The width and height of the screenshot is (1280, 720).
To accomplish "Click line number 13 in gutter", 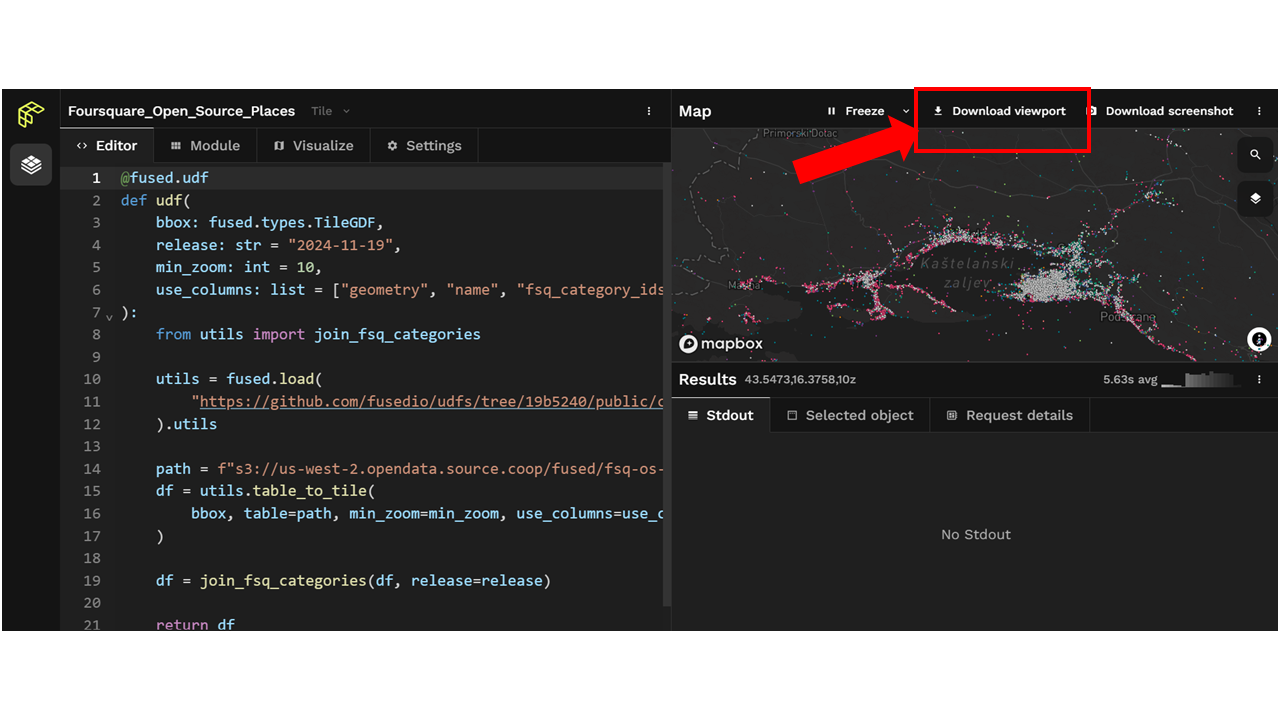I will 93,446.
